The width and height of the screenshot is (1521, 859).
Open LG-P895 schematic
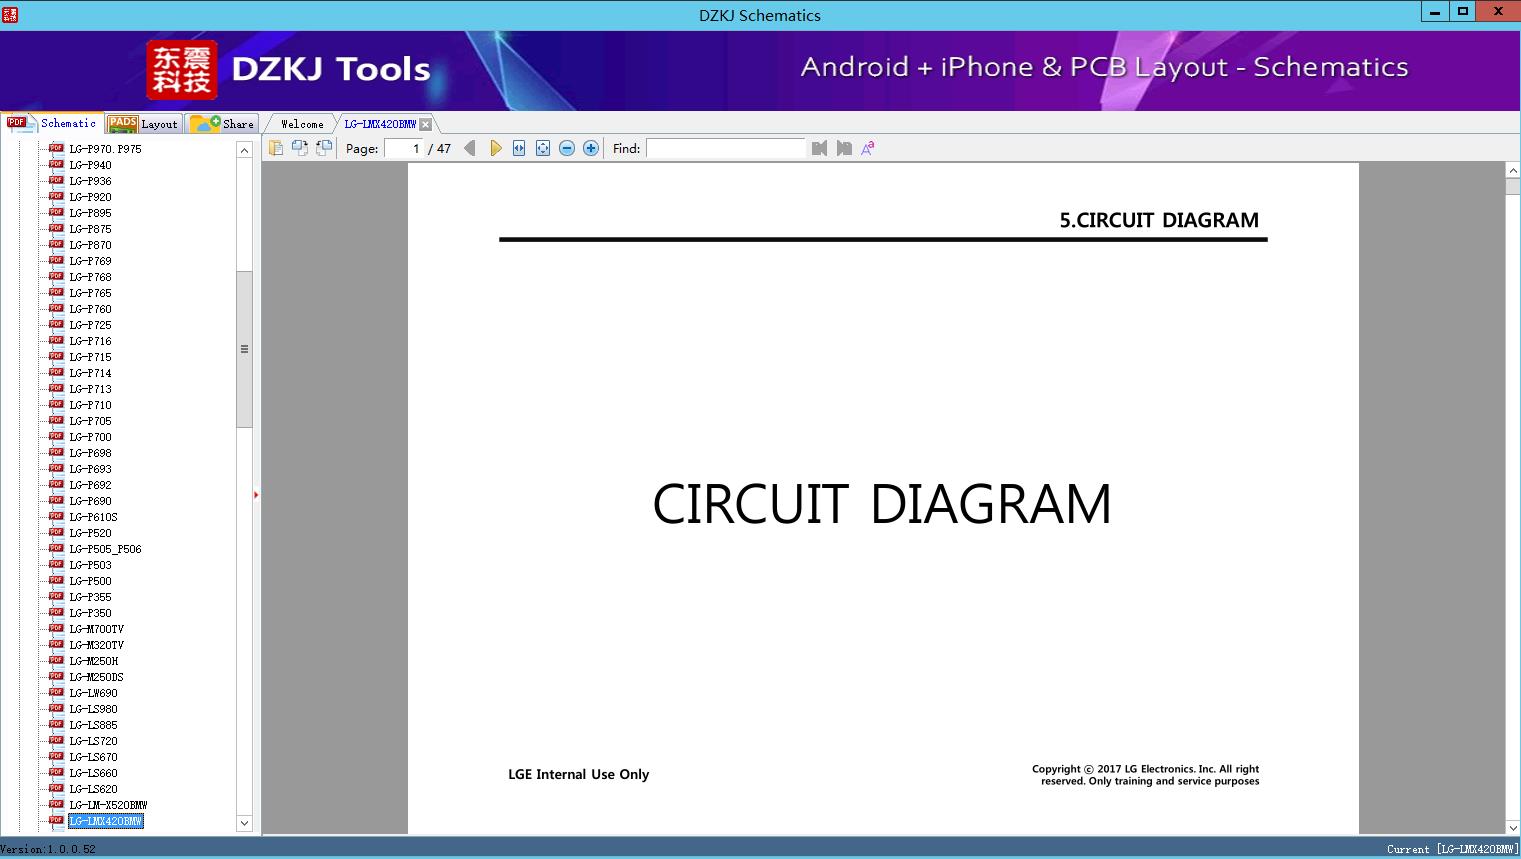90,213
